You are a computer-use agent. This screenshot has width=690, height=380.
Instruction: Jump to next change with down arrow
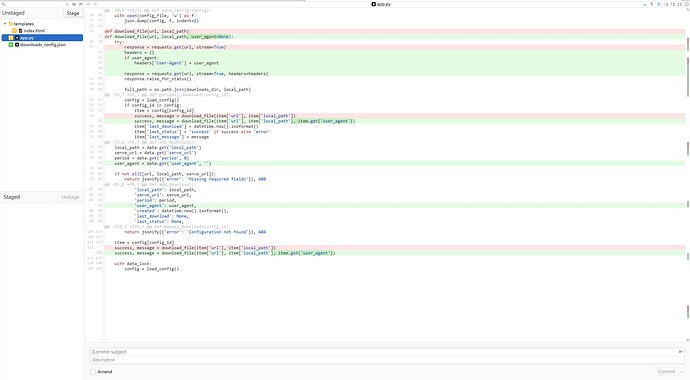coord(95,4)
